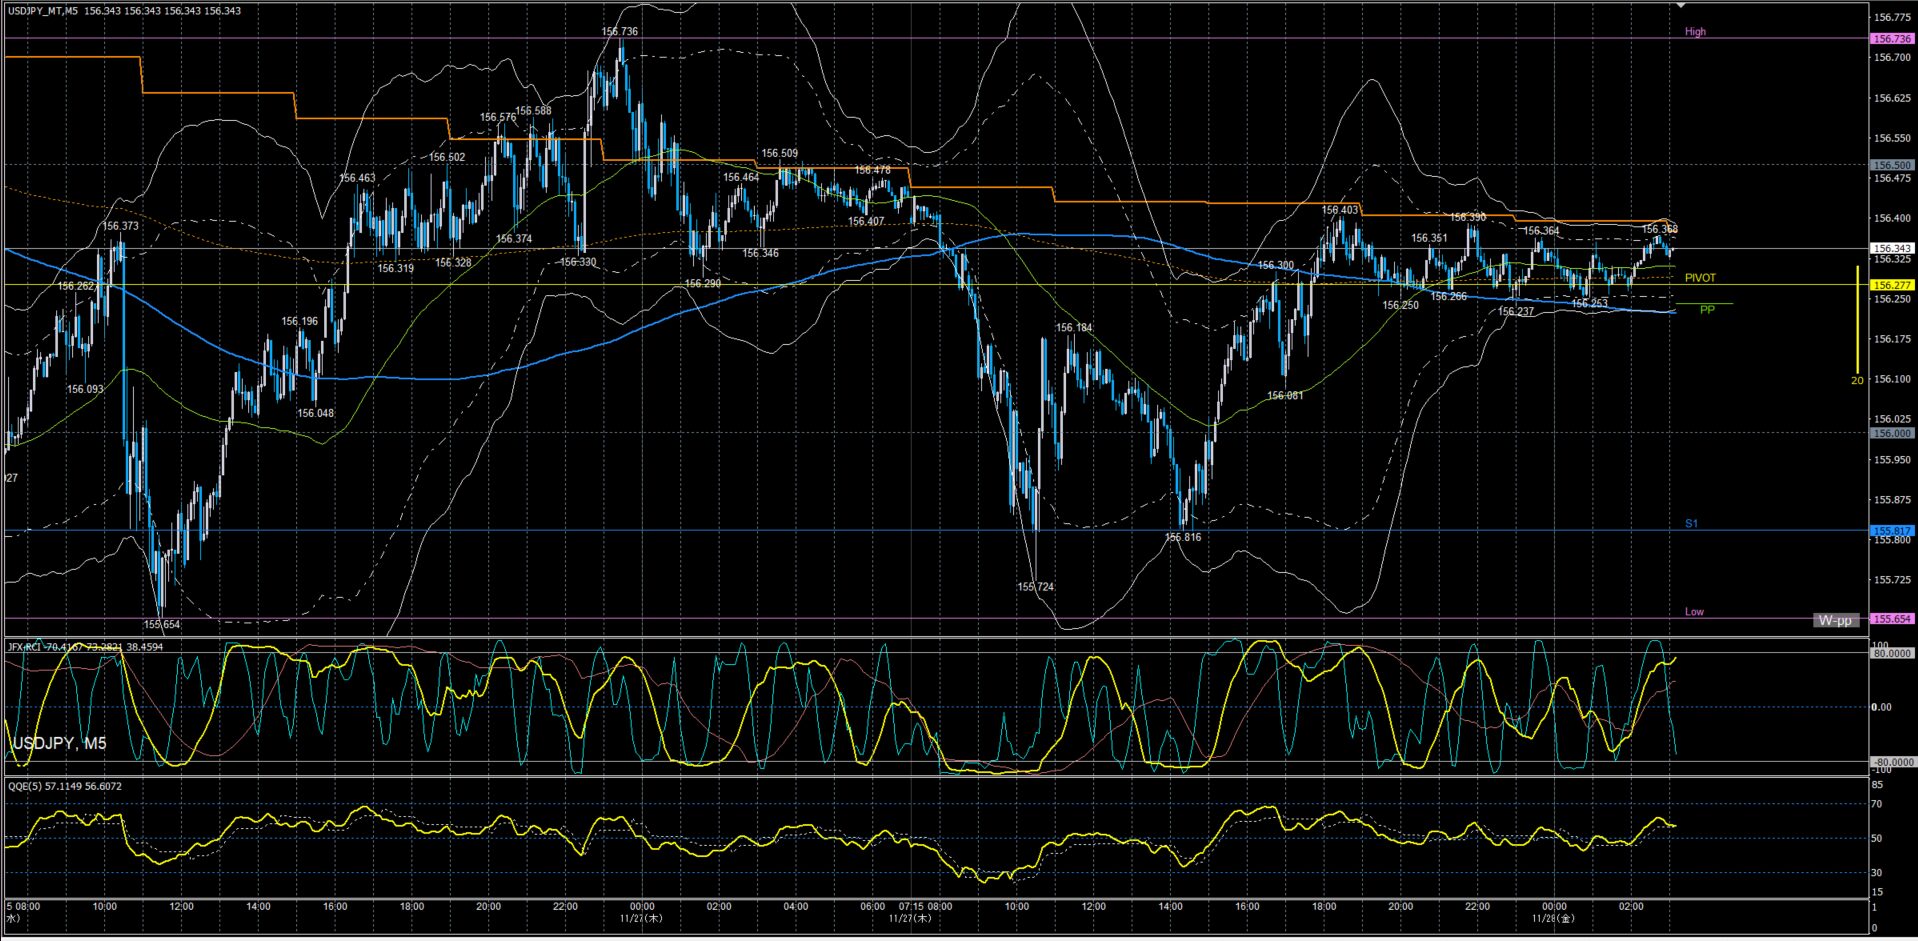The image size is (1918, 941).
Task: Click the gray 156.000 price level tag
Action: [1891, 433]
